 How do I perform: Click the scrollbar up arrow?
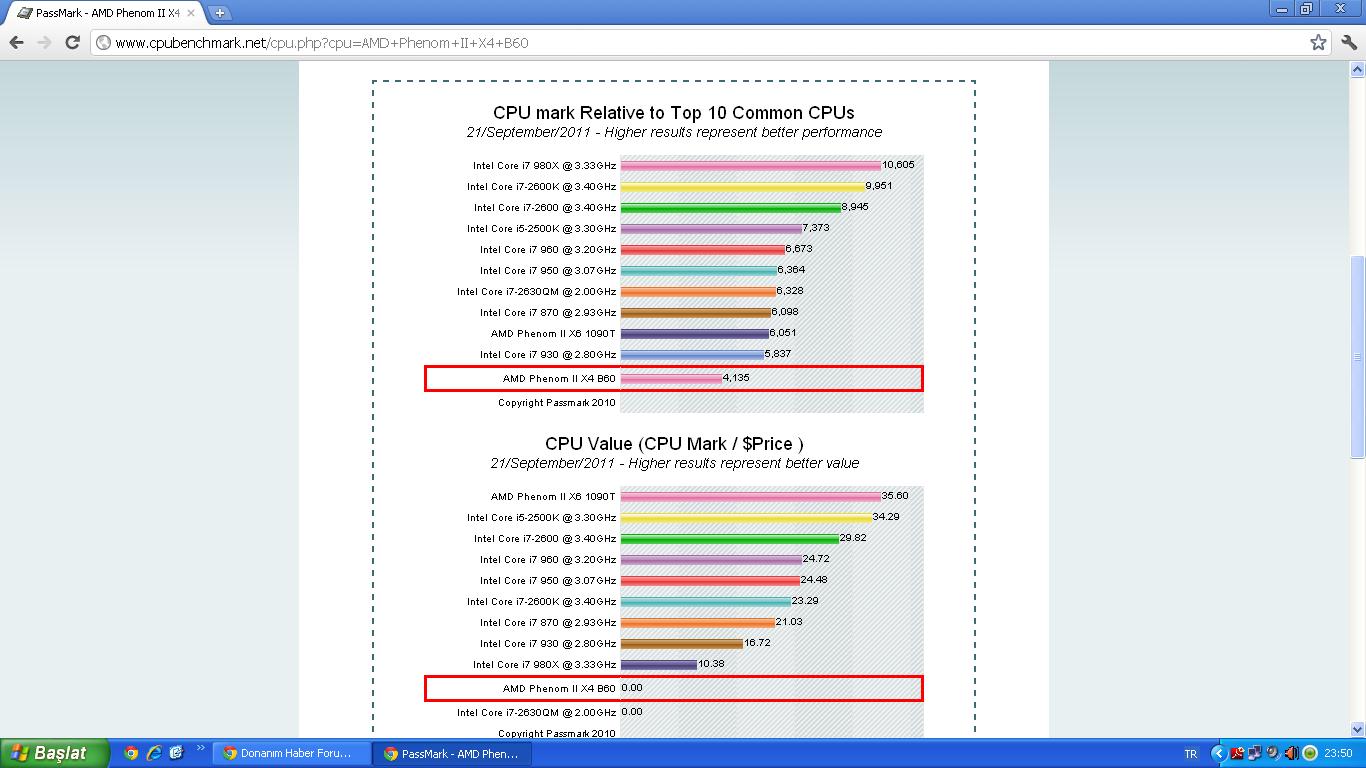tap(1357, 69)
